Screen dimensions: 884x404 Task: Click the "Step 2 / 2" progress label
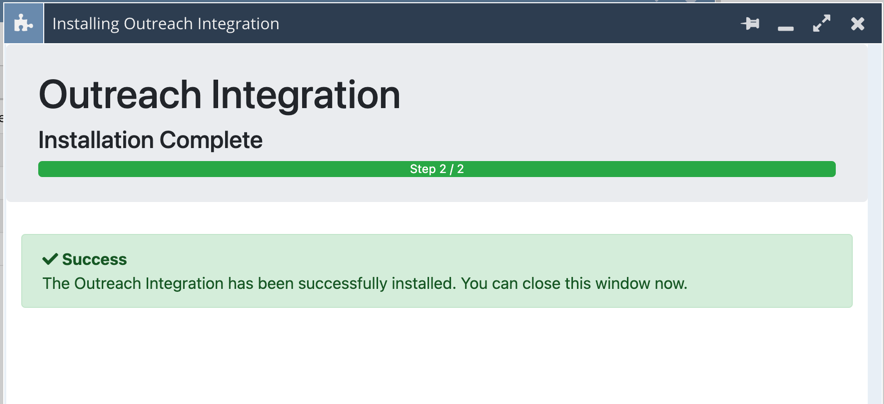pos(437,169)
